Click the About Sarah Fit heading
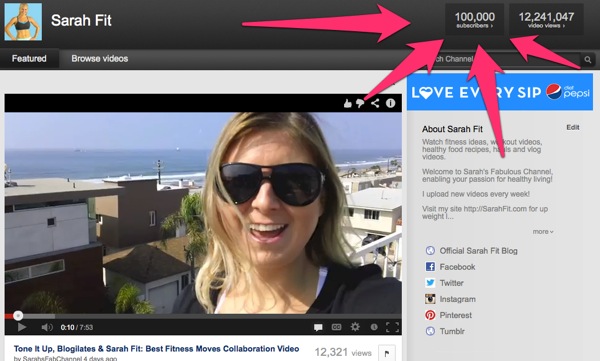The height and width of the screenshot is (361, 600). [452, 129]
